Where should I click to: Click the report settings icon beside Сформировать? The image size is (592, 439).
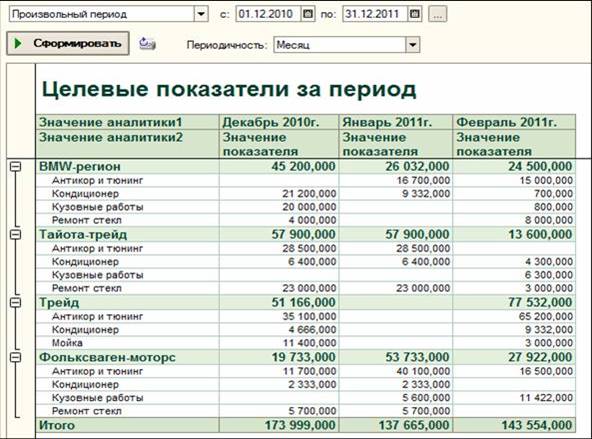[x=147, y=44]
